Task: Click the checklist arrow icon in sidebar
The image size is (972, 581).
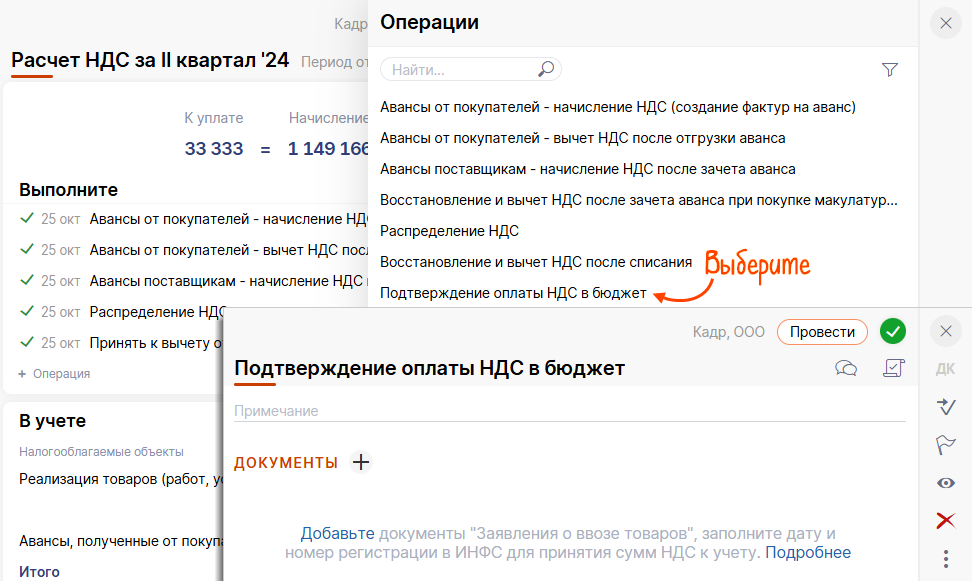Action: (x=945, y=406)
